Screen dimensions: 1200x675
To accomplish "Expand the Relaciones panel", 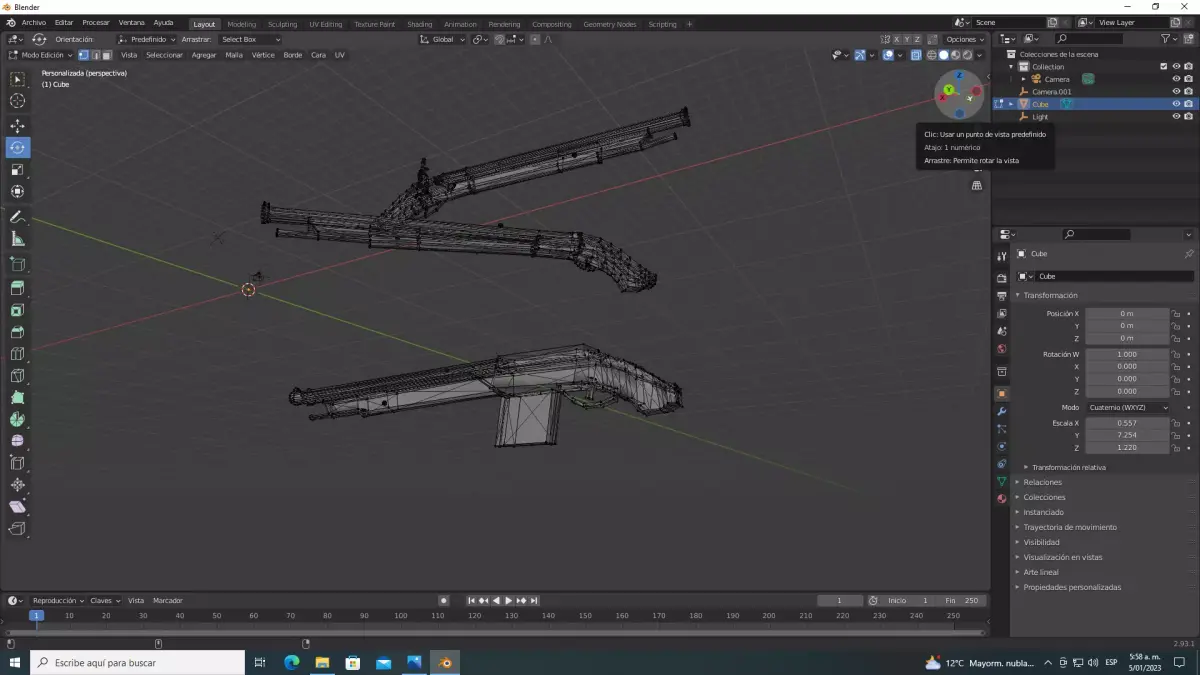I will pos(1043,482).
